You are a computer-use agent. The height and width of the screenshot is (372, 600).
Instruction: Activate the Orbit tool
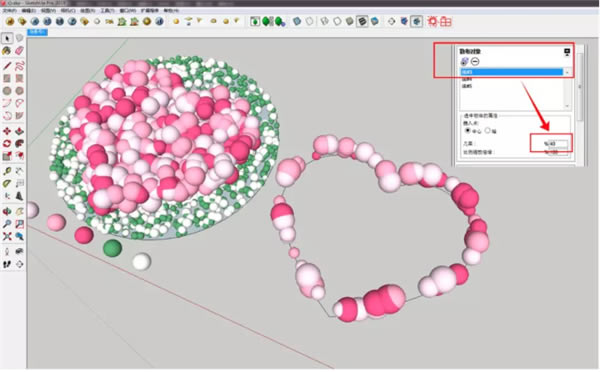coord(7,211)
